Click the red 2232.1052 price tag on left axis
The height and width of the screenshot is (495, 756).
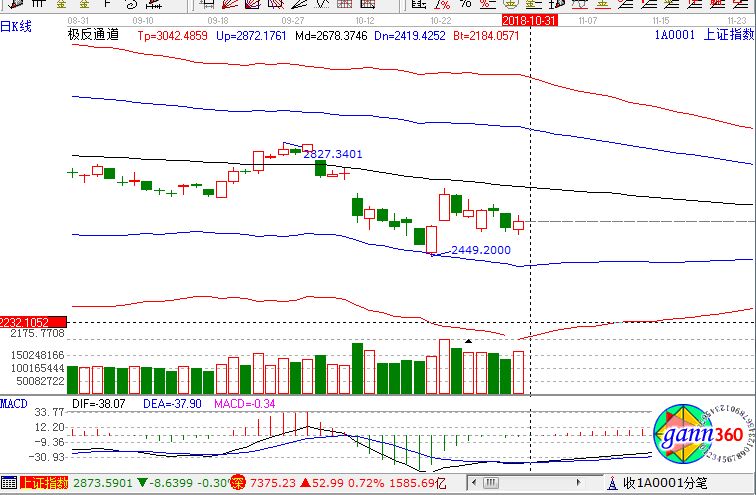(25, 321)
